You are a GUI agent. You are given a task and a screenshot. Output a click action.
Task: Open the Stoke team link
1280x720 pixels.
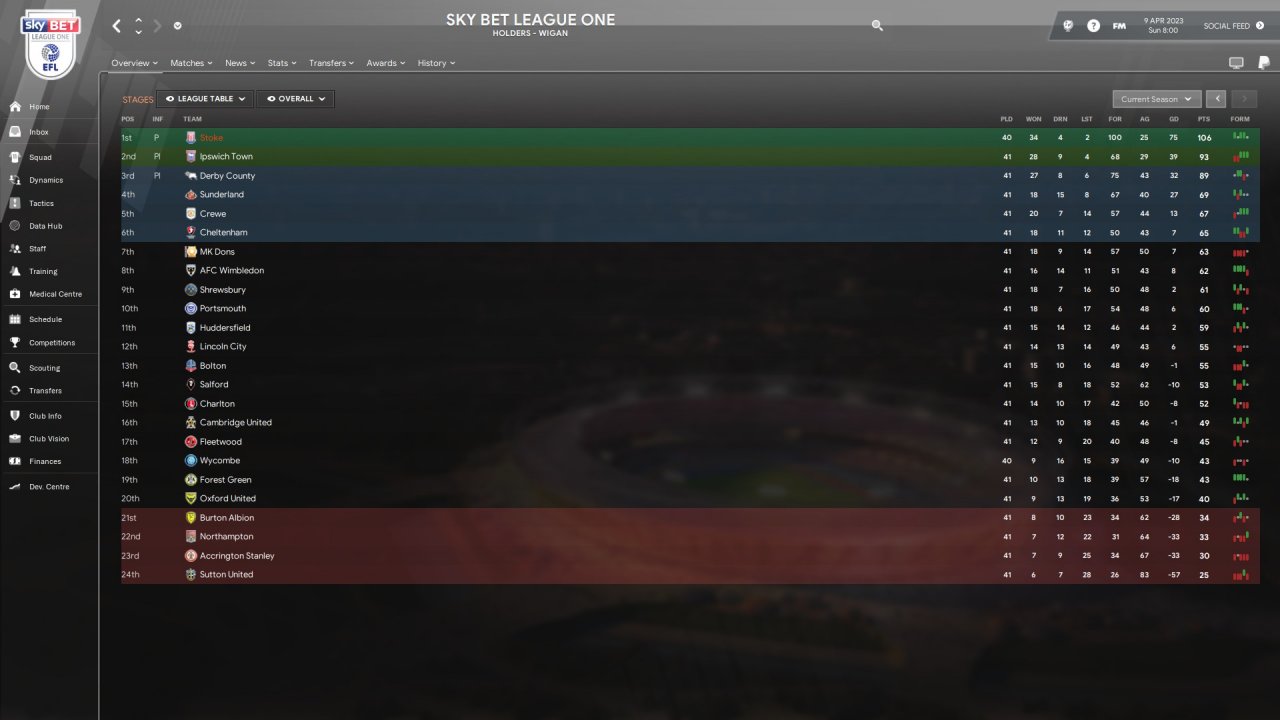coord(211,138)
